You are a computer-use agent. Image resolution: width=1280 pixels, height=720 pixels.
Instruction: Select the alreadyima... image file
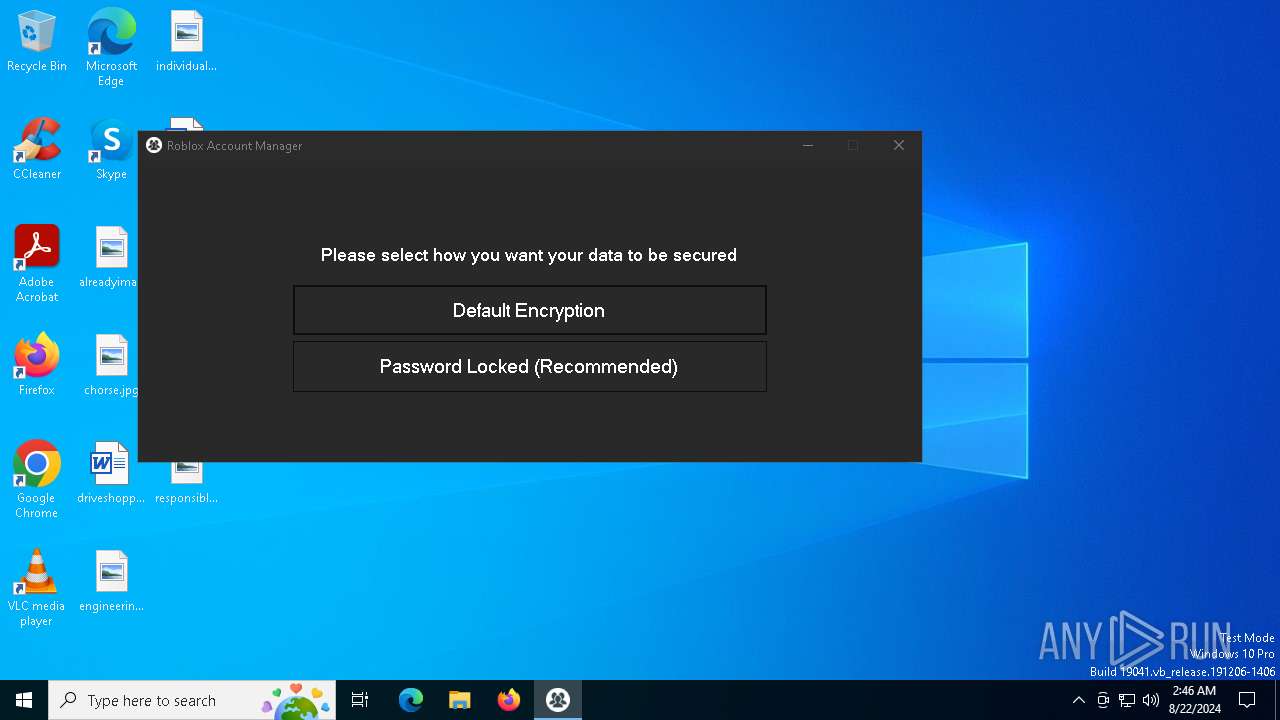111,258
